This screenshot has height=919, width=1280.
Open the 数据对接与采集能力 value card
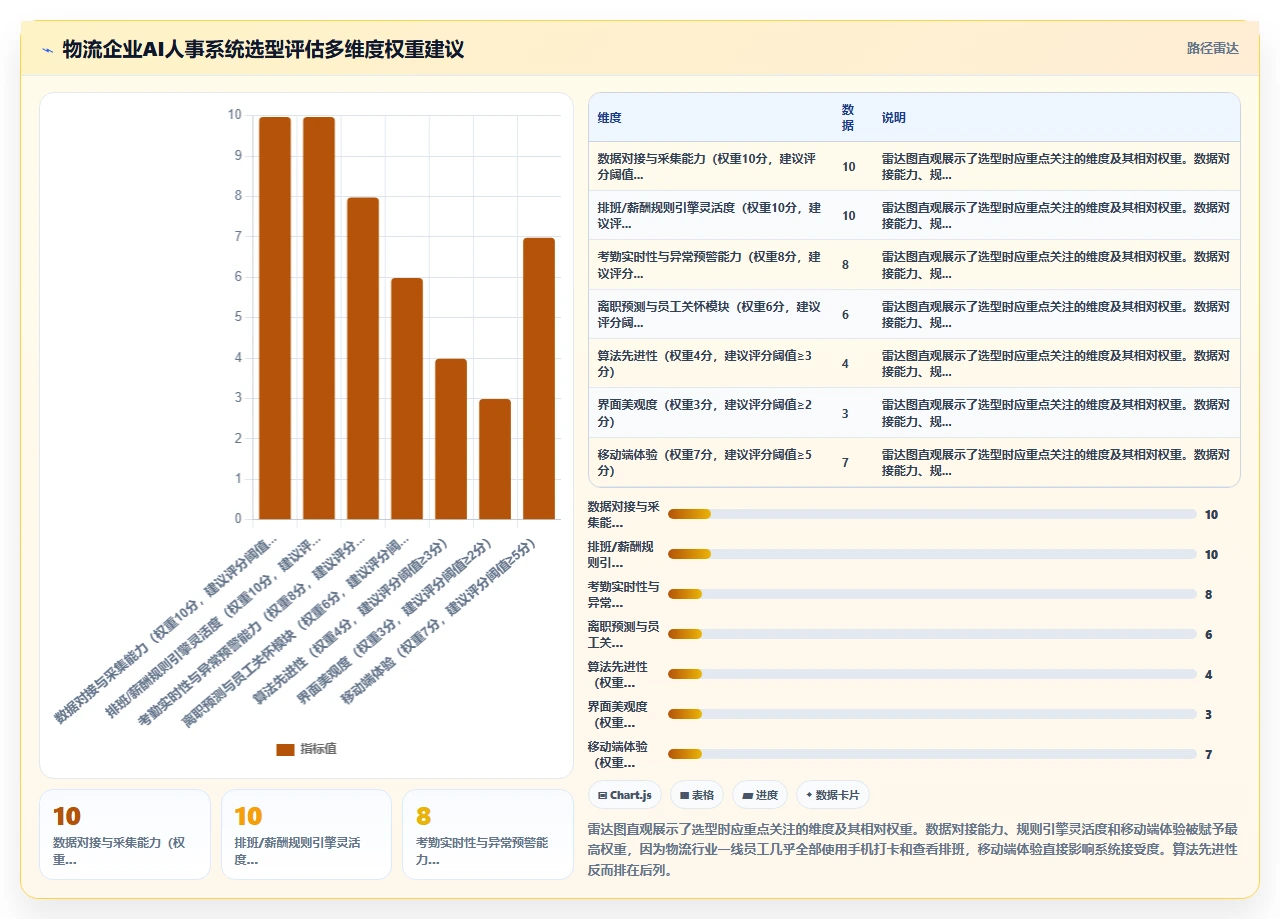pyautogui.click(x=125, y=834)
